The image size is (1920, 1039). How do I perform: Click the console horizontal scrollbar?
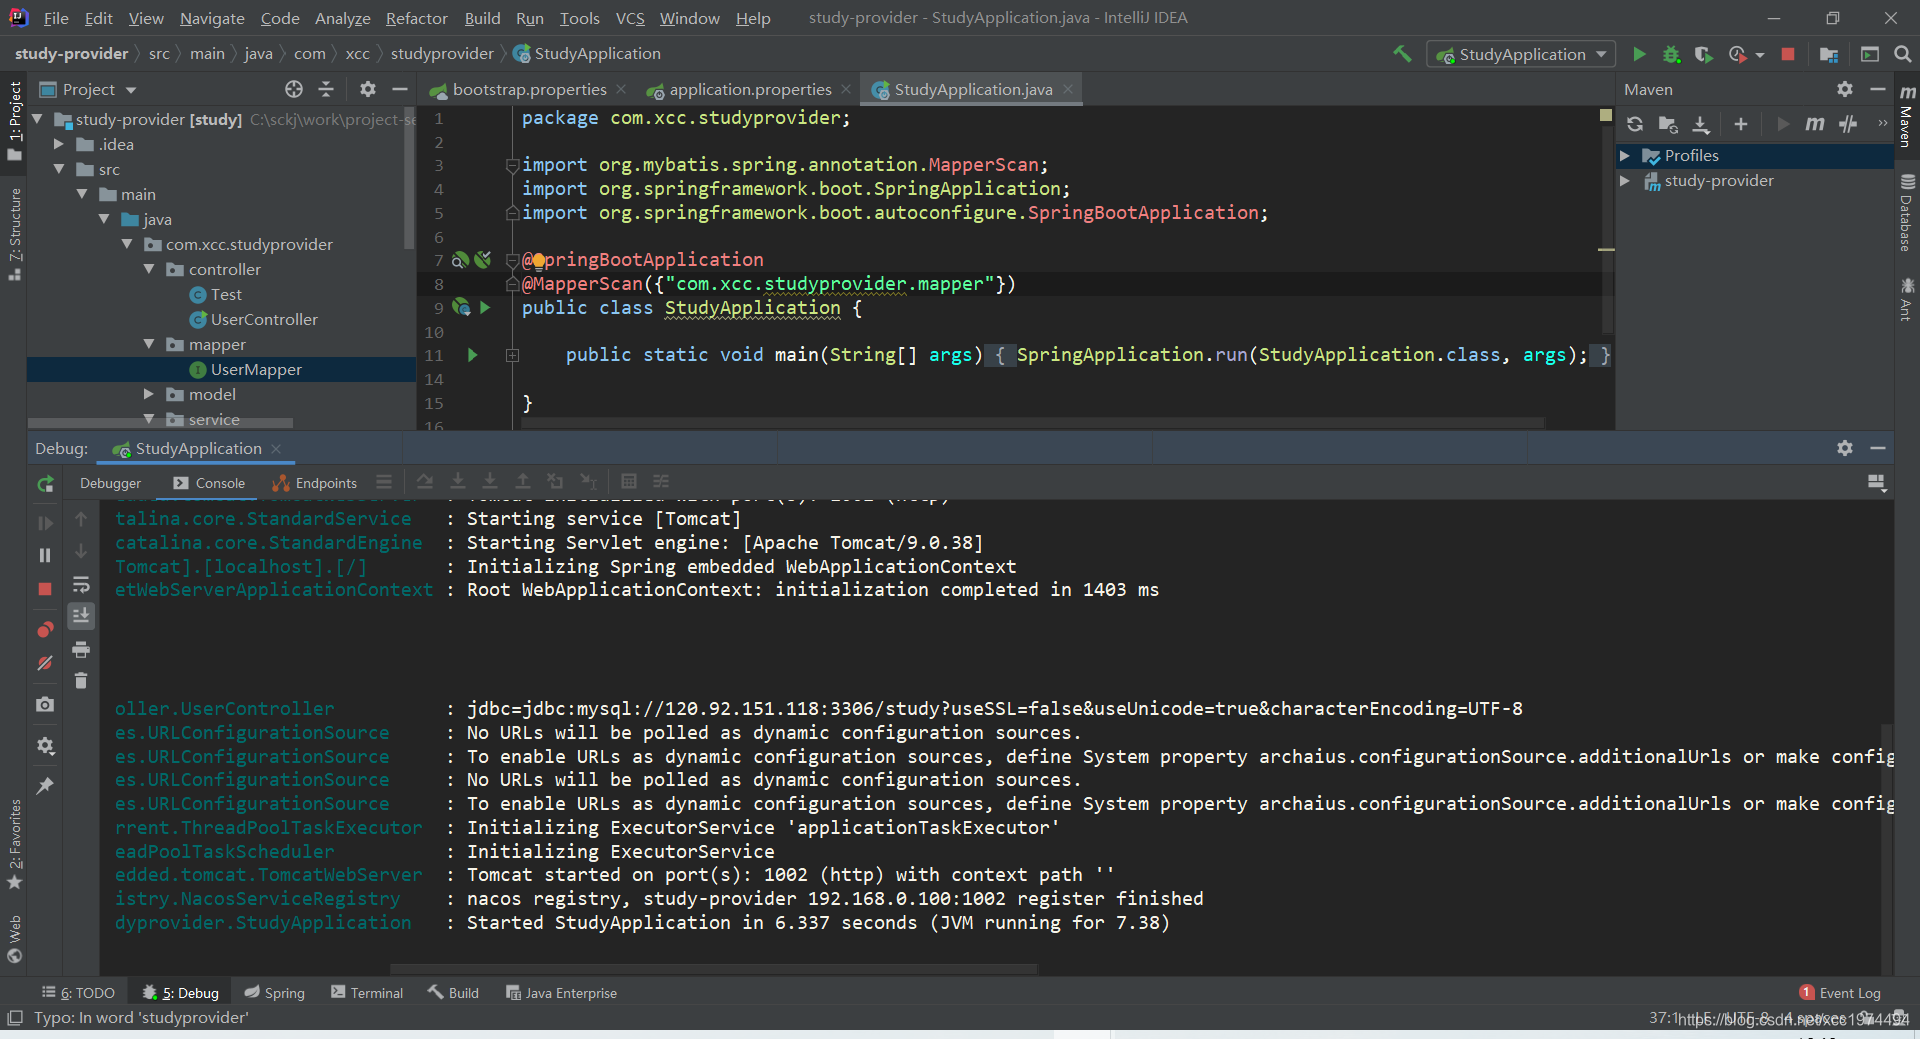click(x=714, y=968)
